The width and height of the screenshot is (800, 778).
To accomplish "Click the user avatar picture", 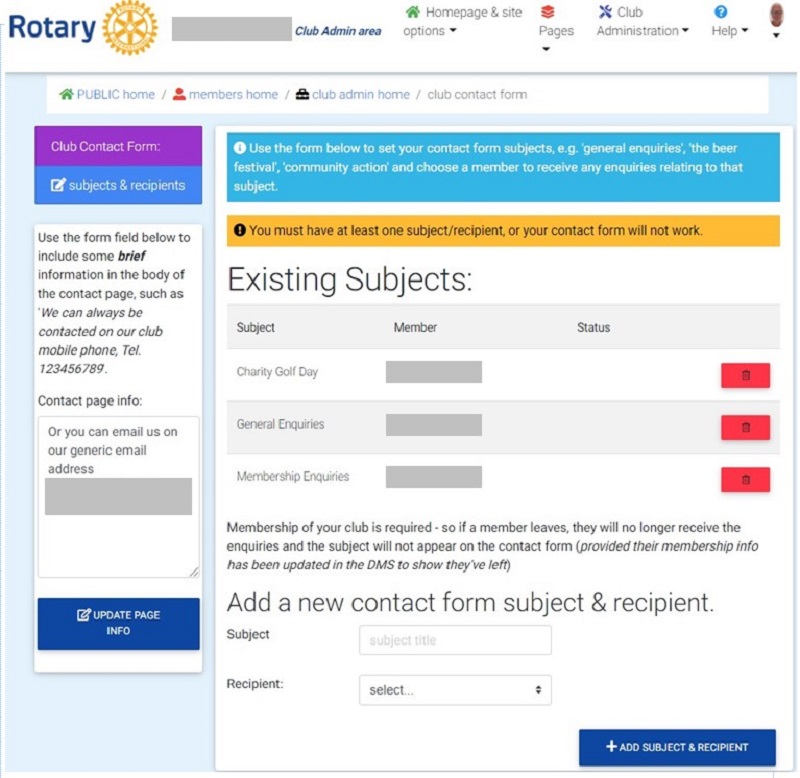I will coord(776,14).
